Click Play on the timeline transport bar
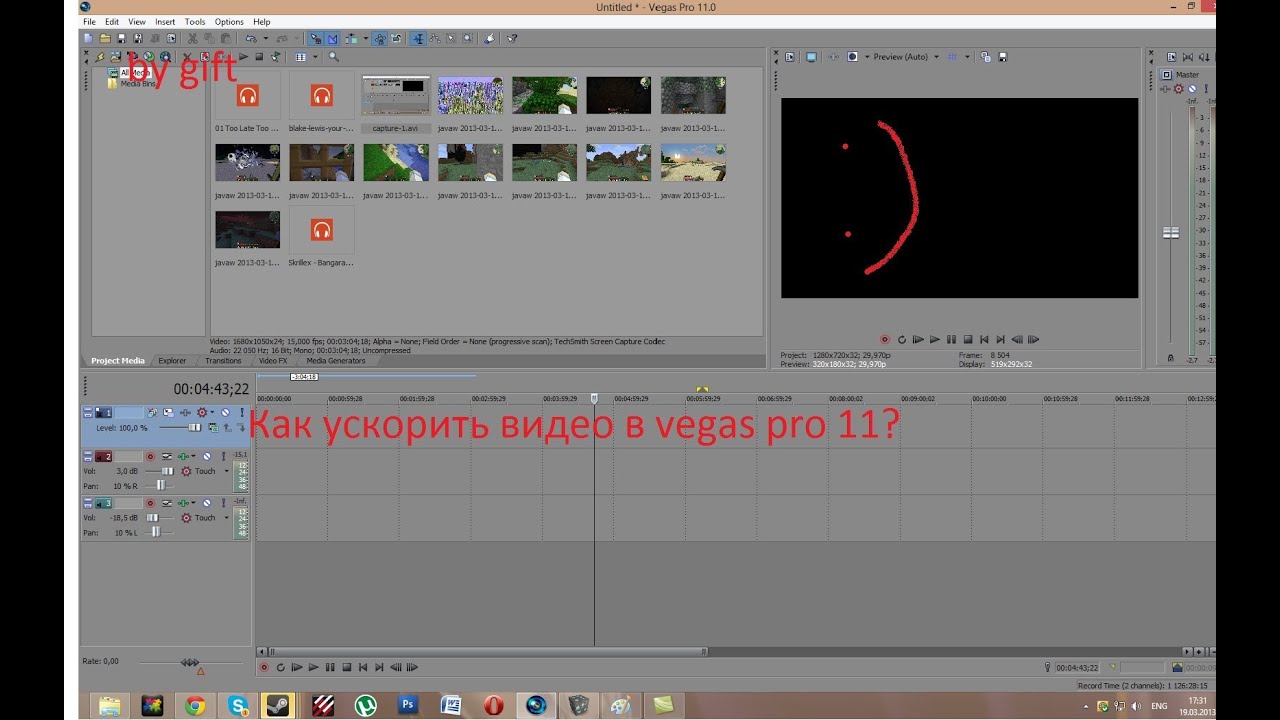The width and height of the screenshot is (1280, 720). click(312, 667)
